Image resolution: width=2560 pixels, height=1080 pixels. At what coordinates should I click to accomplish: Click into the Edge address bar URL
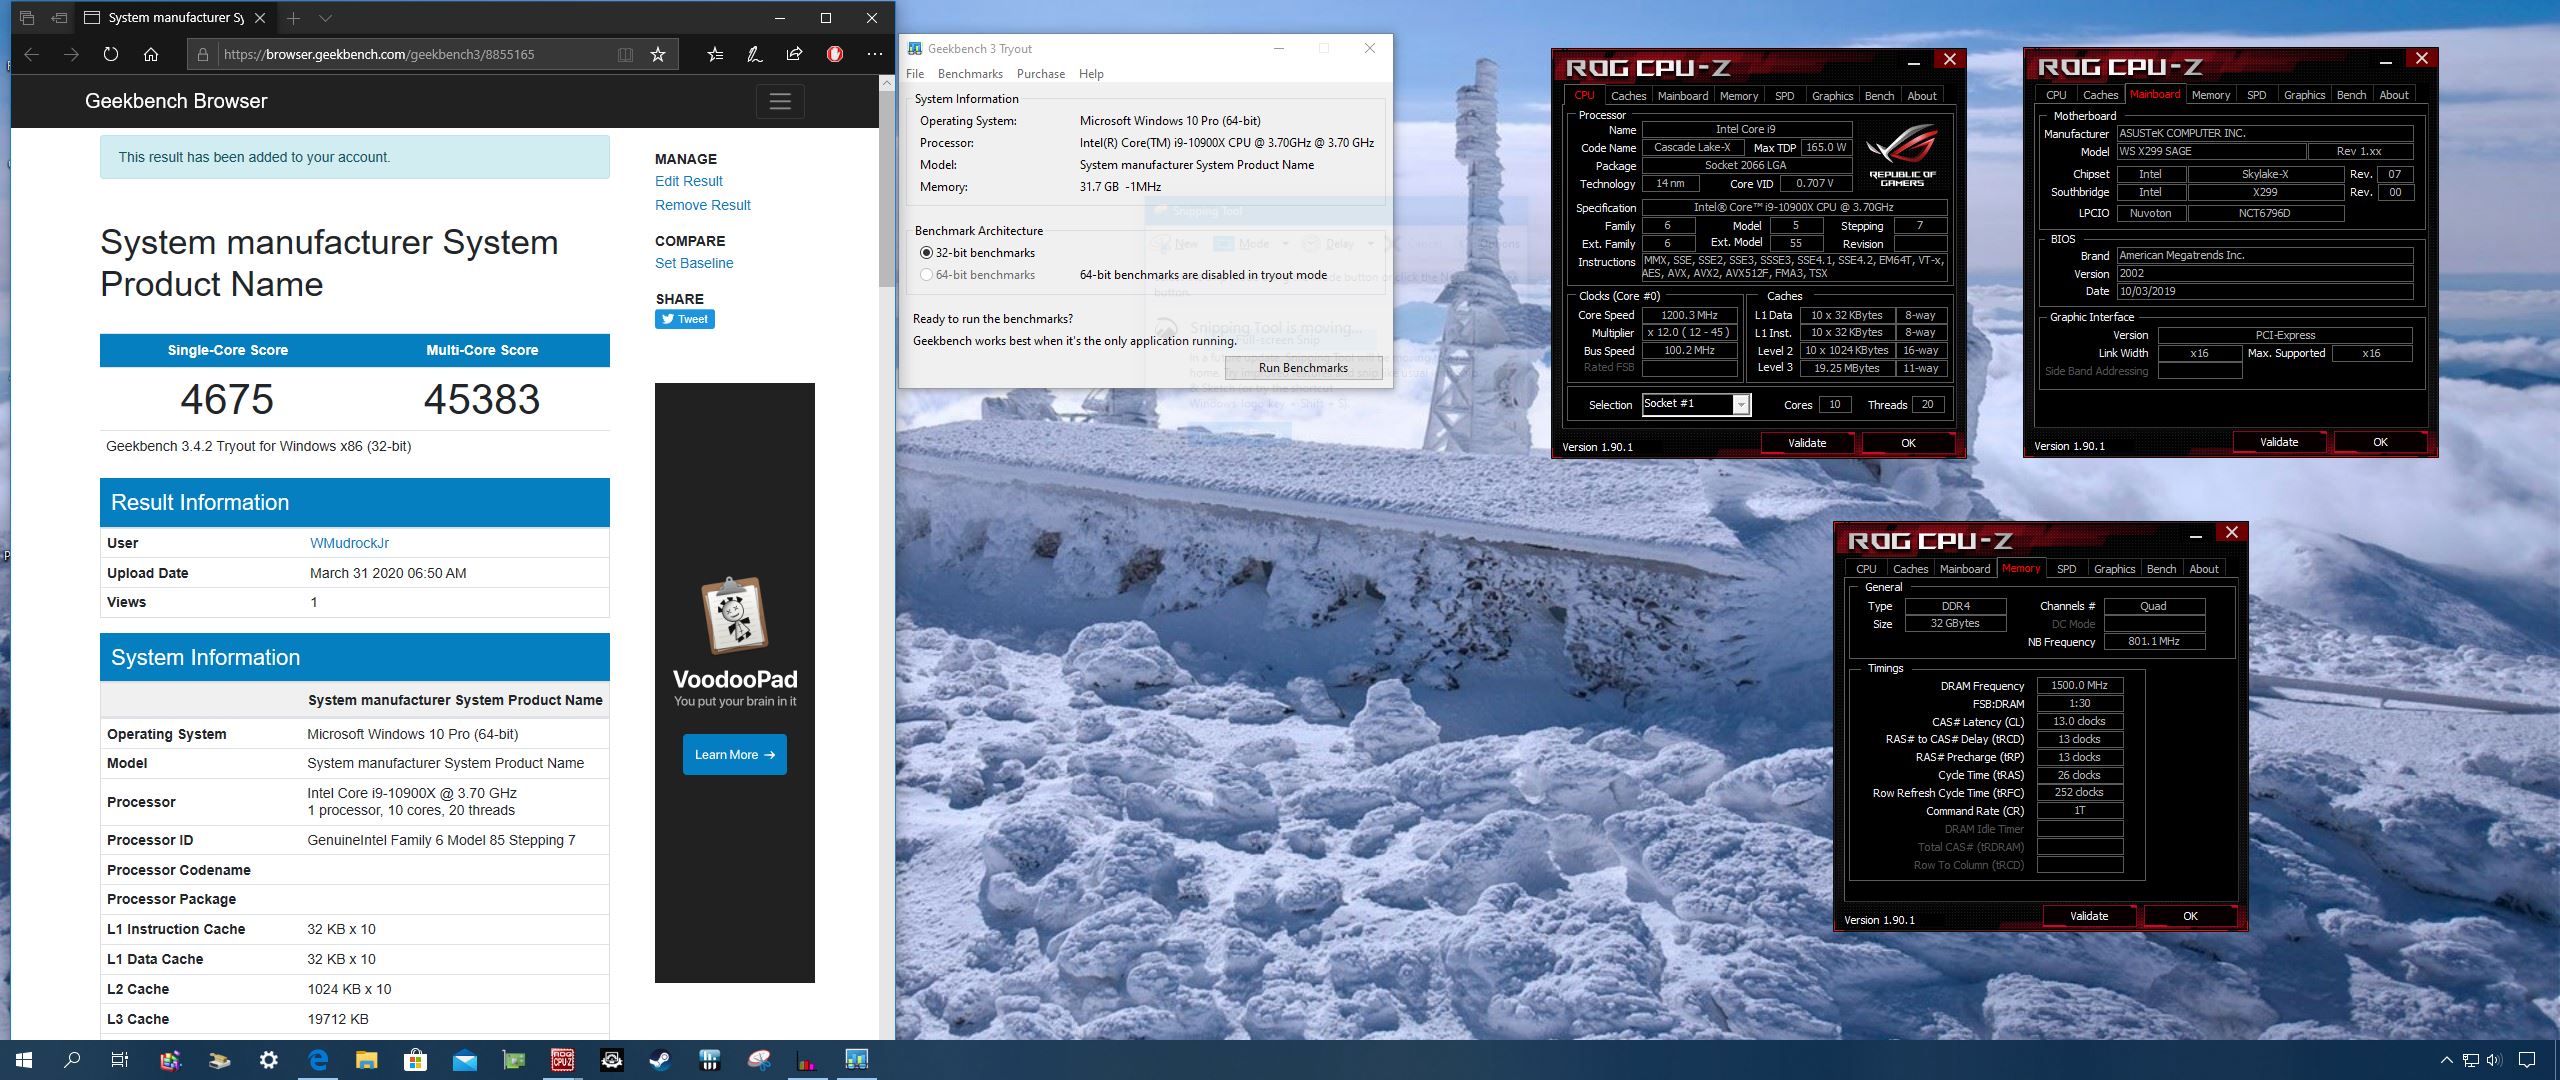(x=379, y=54)
